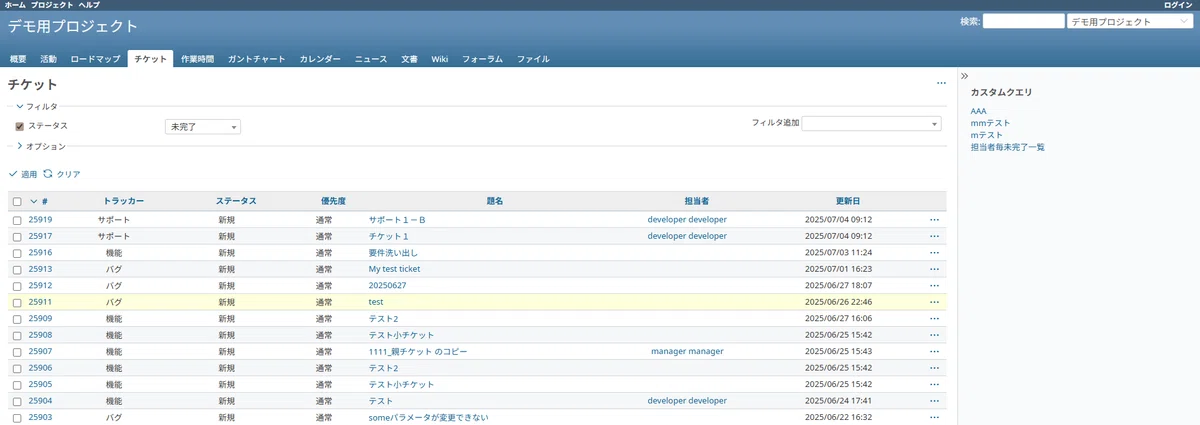
Task: Open the My test ticket subject link
Action: point(394,269)
